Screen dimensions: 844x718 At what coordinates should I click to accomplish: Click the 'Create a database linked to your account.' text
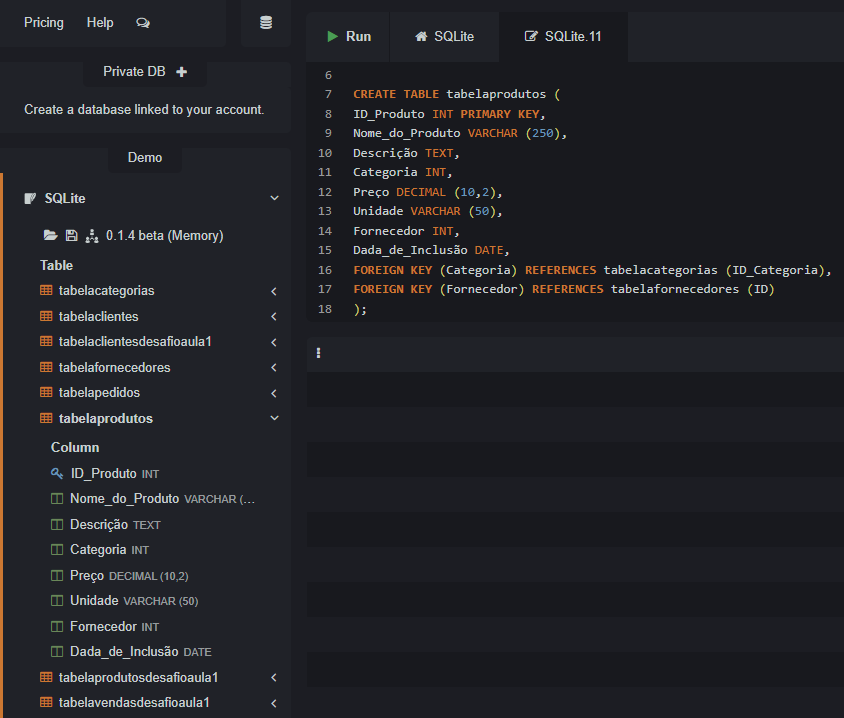[144, 110]
